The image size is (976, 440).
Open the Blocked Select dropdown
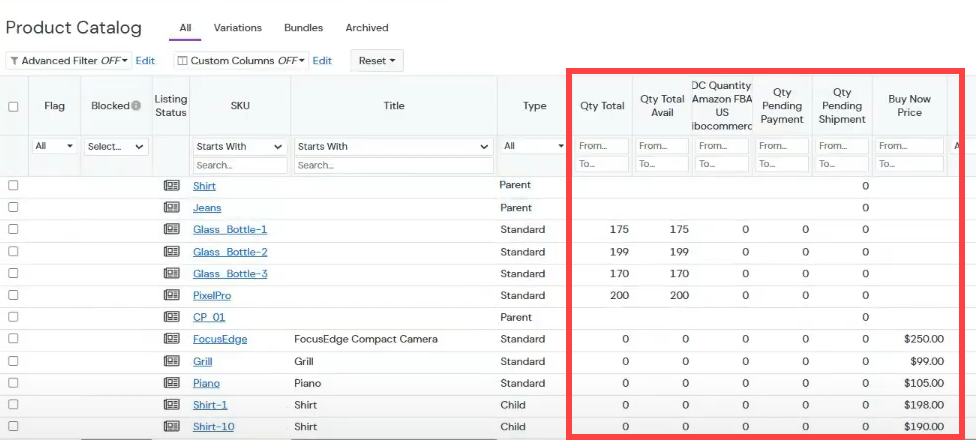click(x=116, y=146)
